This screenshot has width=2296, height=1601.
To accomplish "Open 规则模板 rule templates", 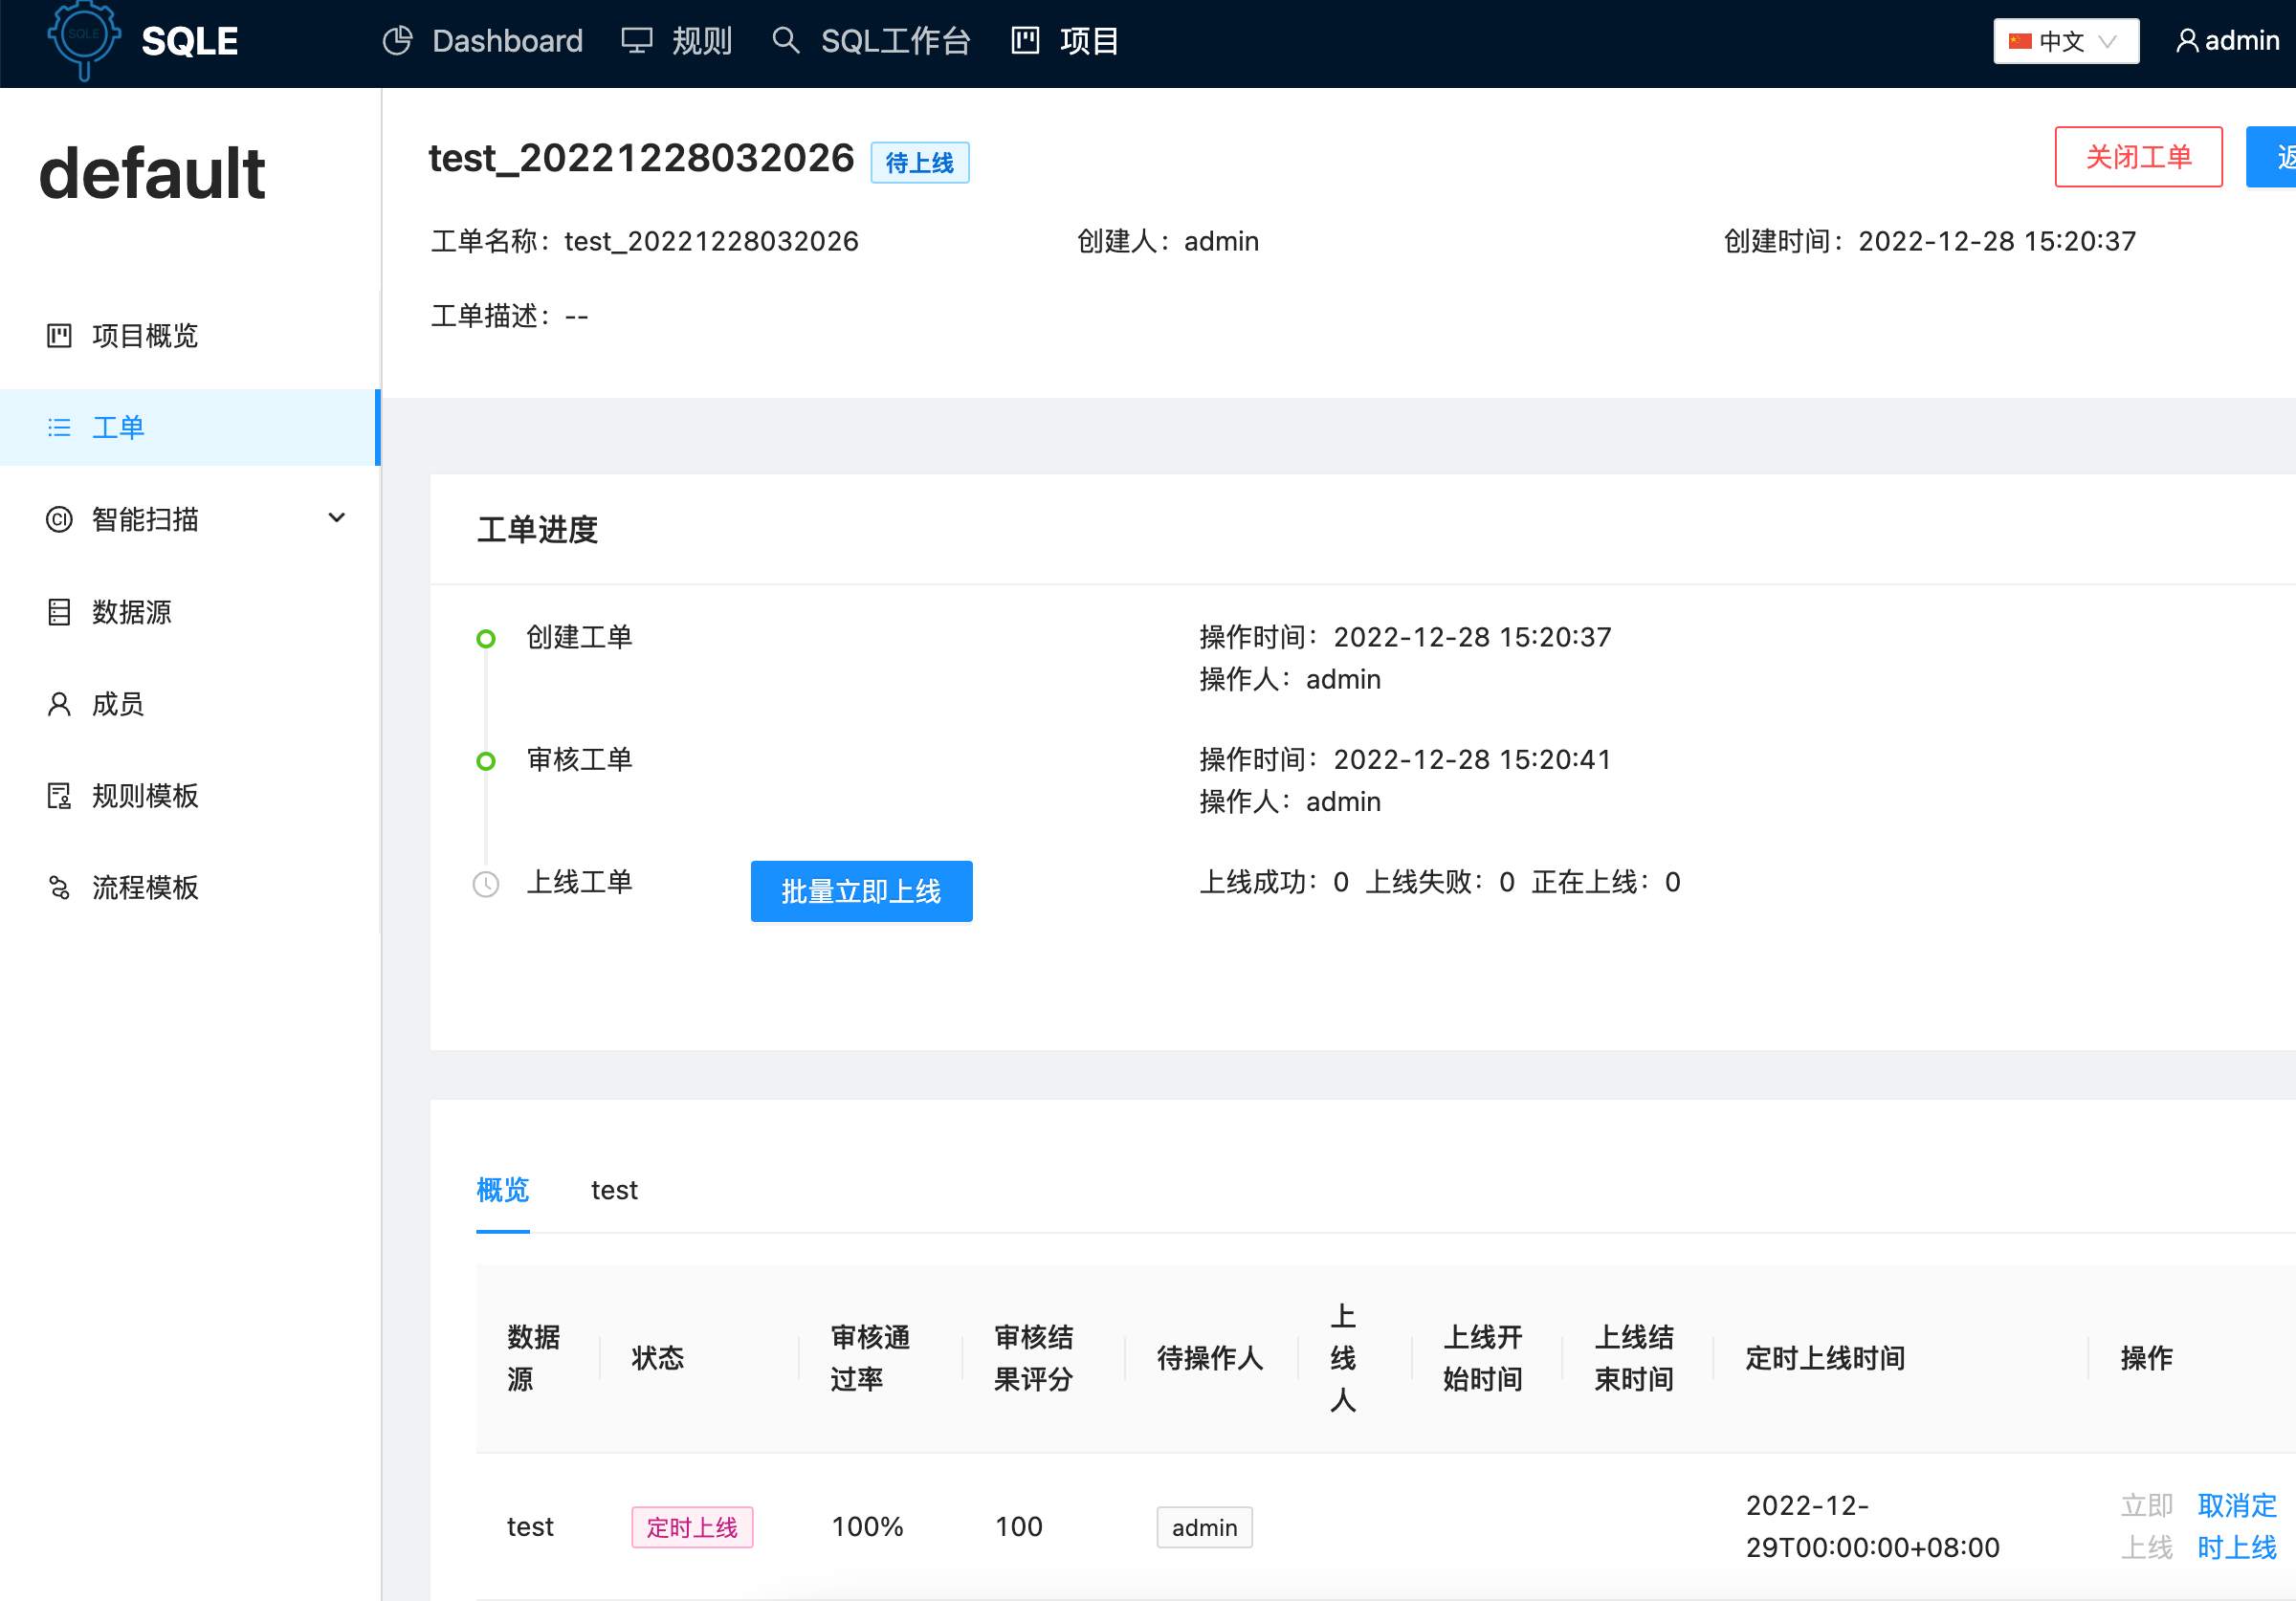I will pyautogui.click(x=145, y=796).
